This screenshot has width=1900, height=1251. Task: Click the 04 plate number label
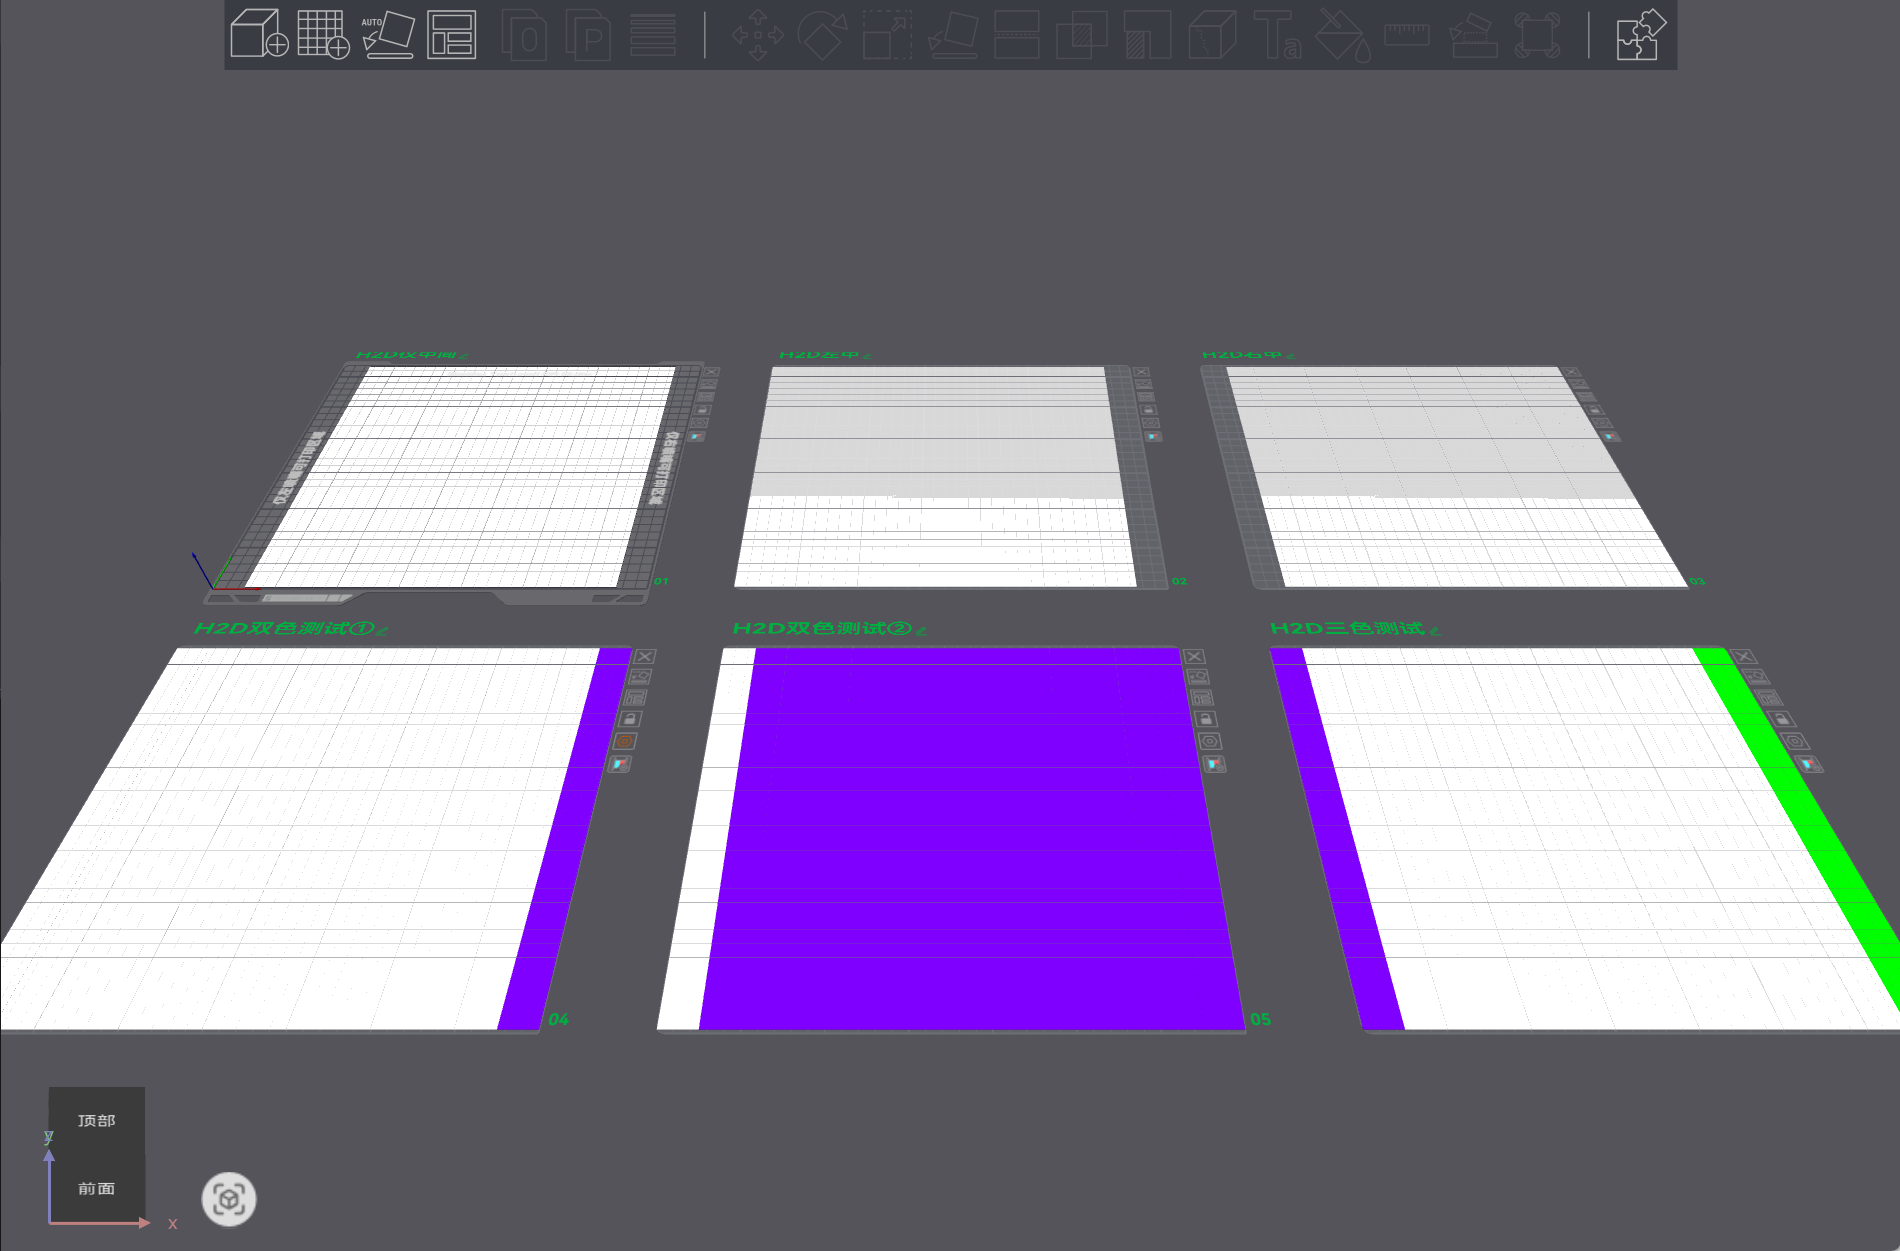[559, 1019]
